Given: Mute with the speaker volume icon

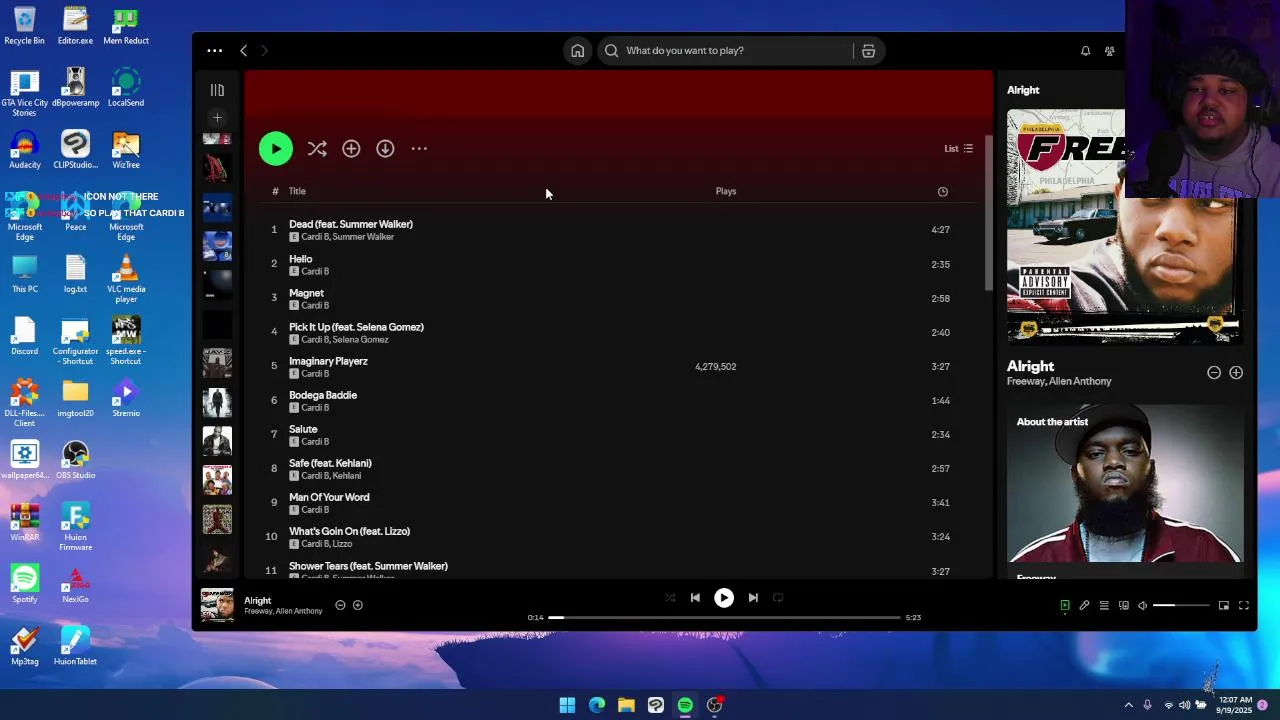Looking at the screenshot, I should 1143,605.
